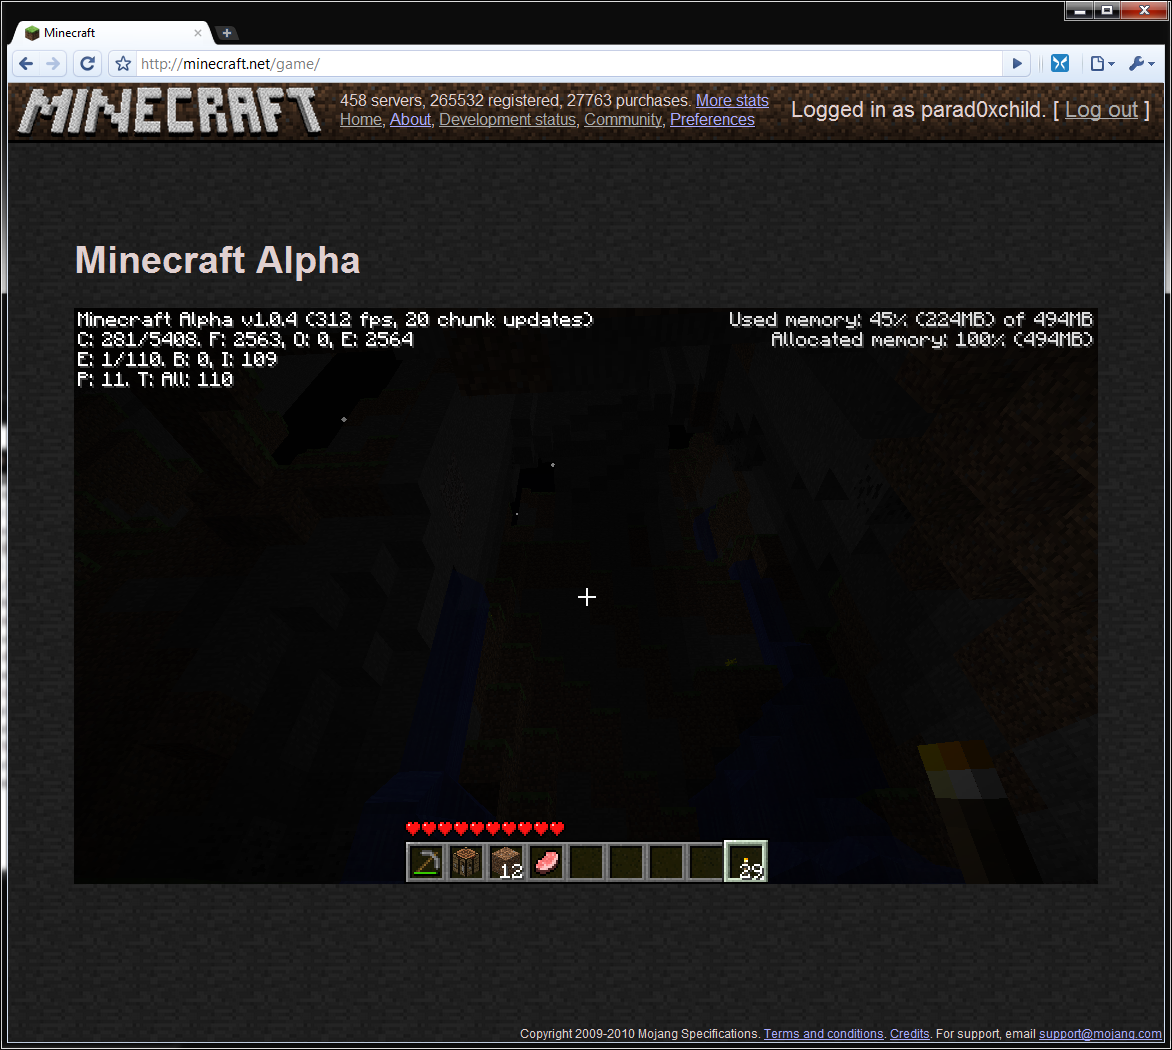1172x1050 pixels.
Task: Click the first heart in the health bar
Action: coord(413,829)
